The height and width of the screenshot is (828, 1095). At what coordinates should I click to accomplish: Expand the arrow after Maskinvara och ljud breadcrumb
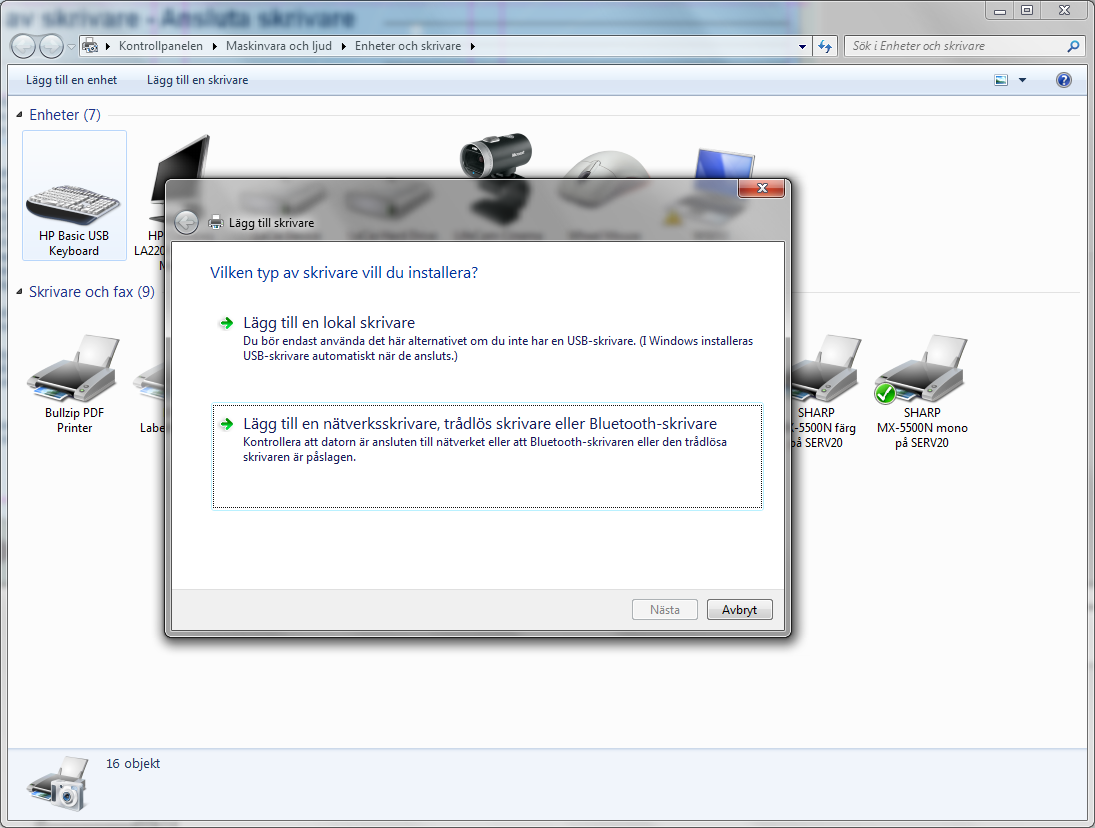tap(345, 46)
